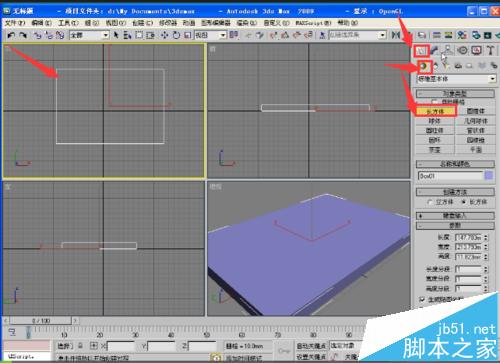The width and height of the screenshot is (500, 363).
Task: Select the Lights category icon
Action: click(446, 66)
